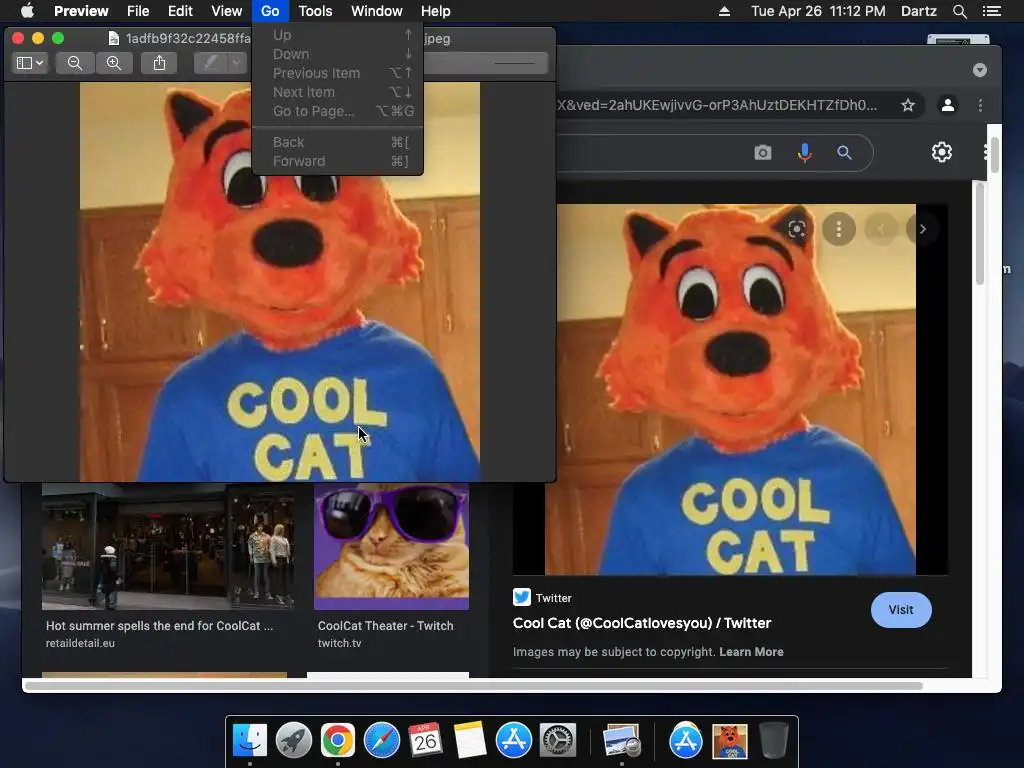
Task: Open Chrome profile avatar icon
Action: [948, 105]
